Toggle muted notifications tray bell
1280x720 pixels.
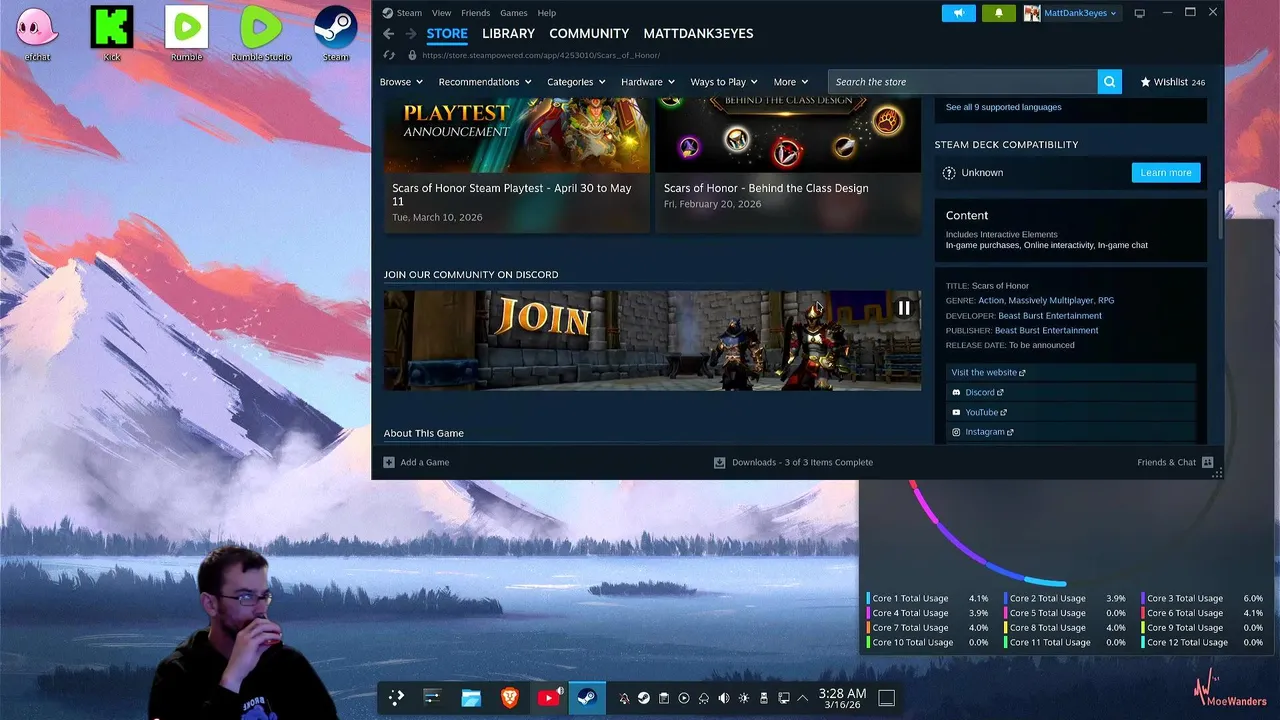[624, 698]
